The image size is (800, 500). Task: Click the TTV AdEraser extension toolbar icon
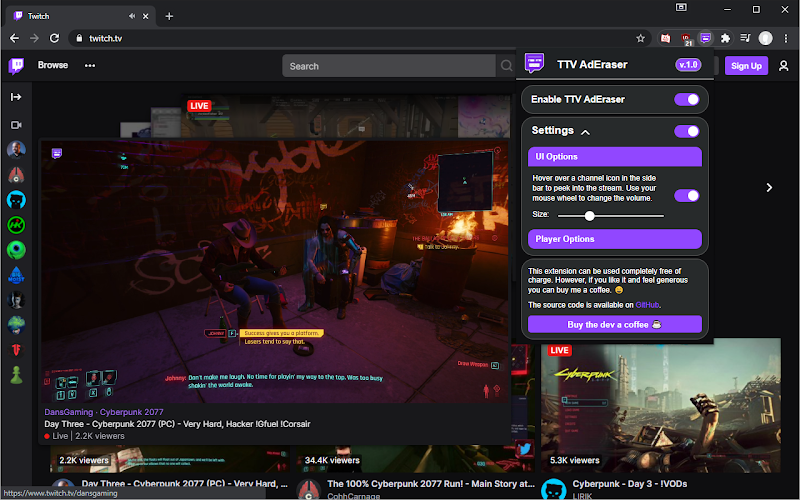pos(705,38)
